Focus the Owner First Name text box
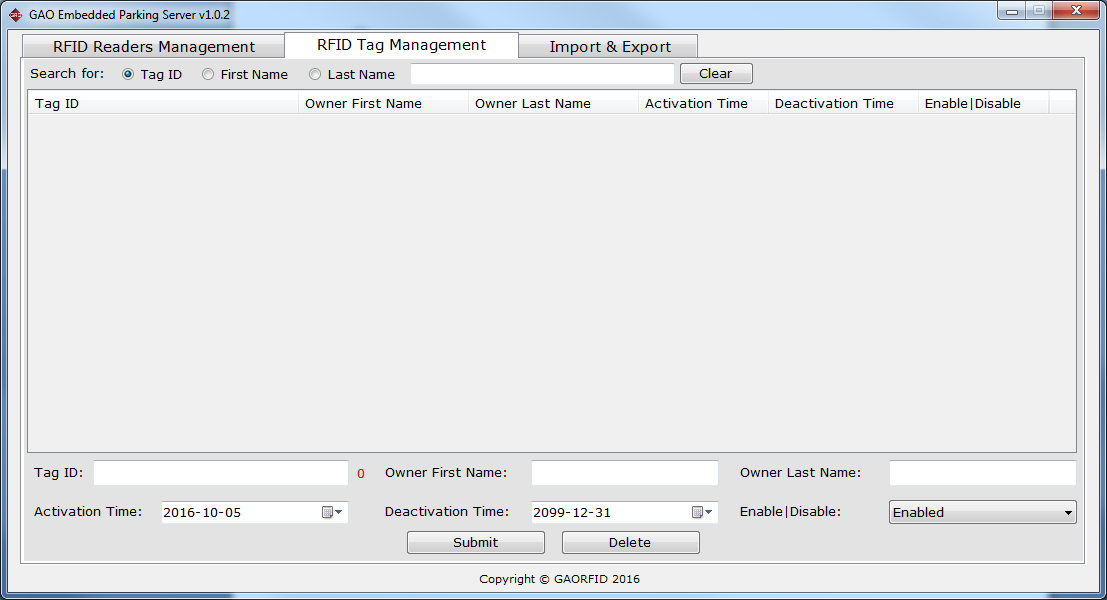 (624, 473)
